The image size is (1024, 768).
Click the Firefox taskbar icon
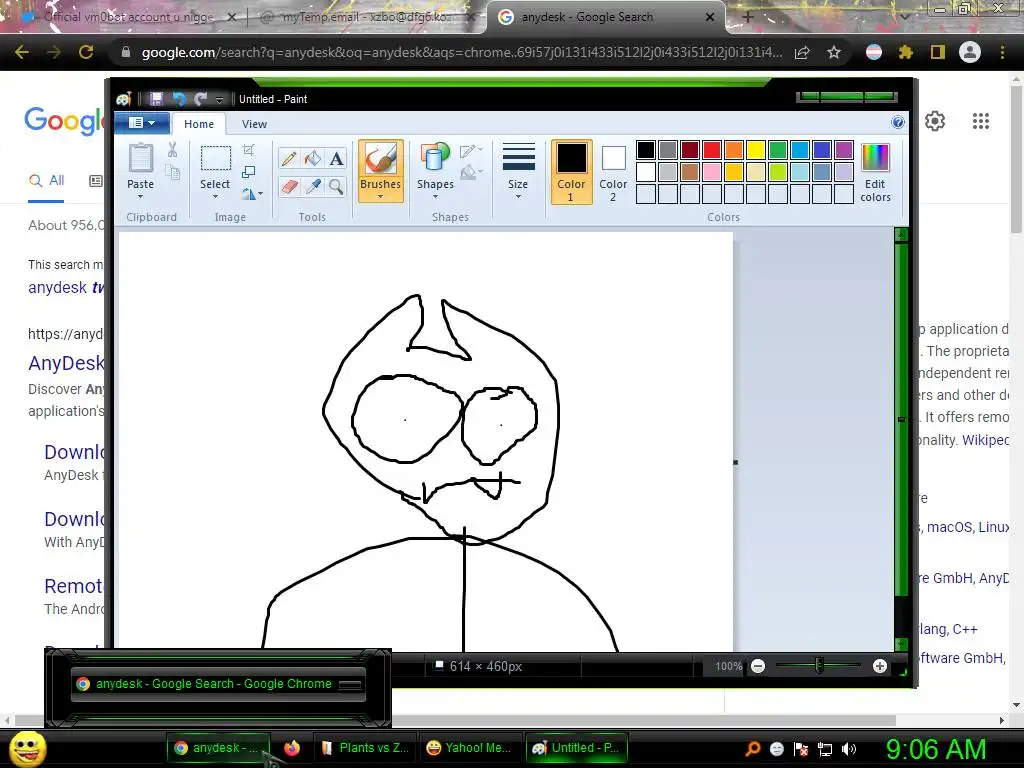[291, 748]
